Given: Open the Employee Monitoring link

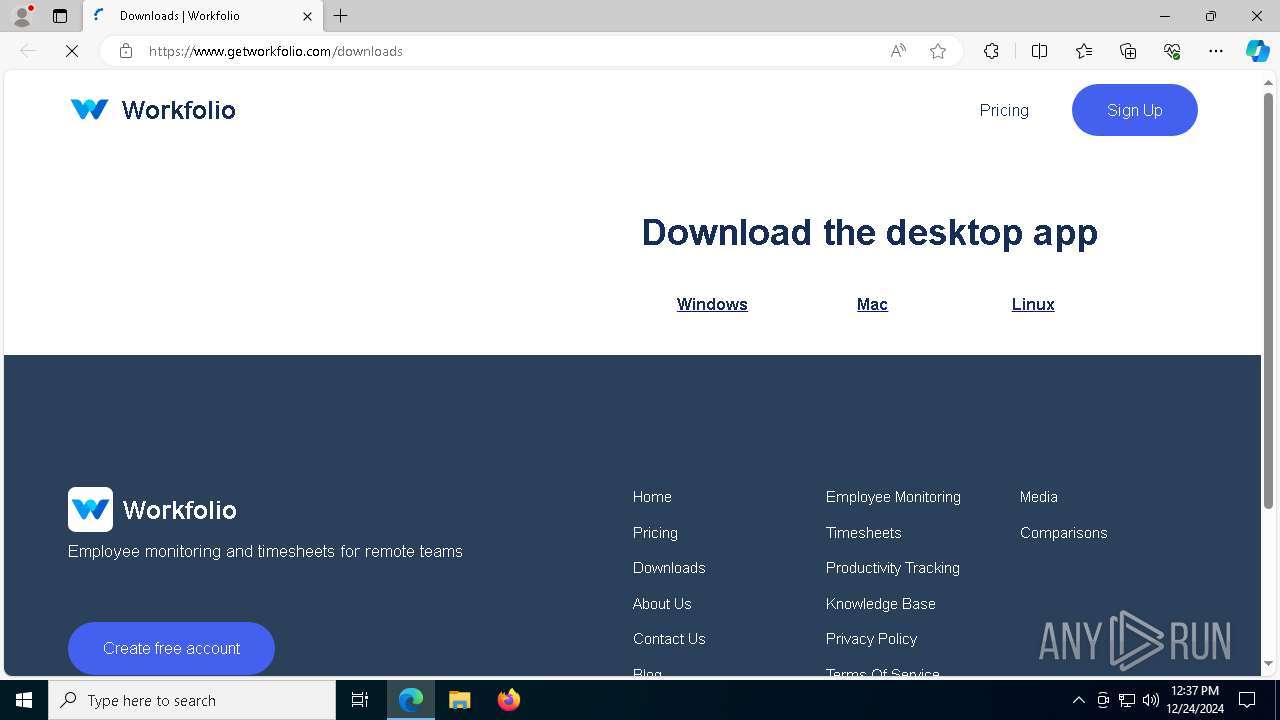Looking at the screenshot, I should (x=893, y=497).
